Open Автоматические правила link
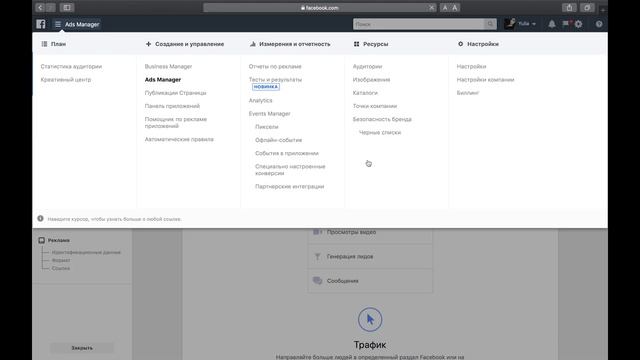The image size is (640, 360). (x=179, y=139)
